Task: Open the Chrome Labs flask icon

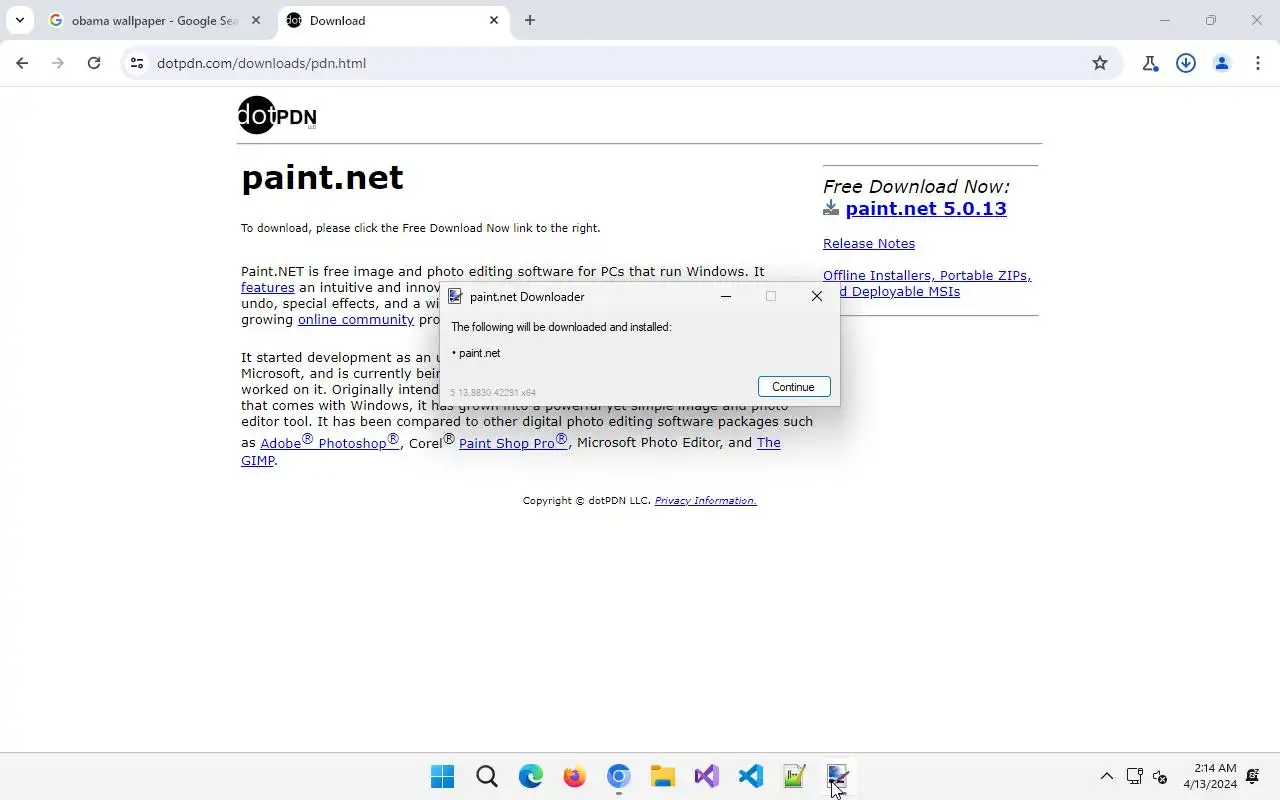Action: (x=1150, y=63)
